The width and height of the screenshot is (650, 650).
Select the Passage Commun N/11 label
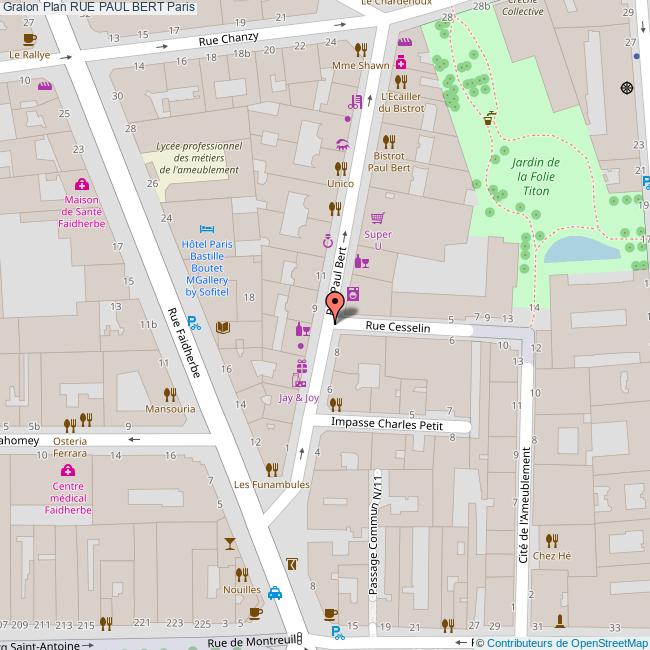[x=375, y=535]
